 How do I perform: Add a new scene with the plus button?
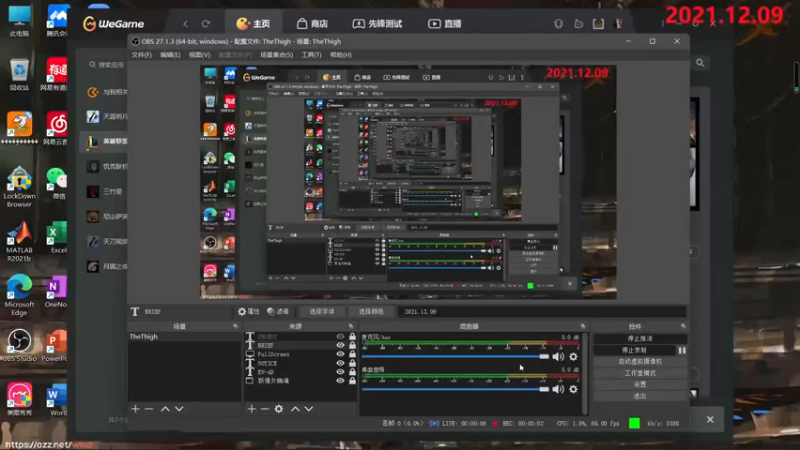coord(135,409)
